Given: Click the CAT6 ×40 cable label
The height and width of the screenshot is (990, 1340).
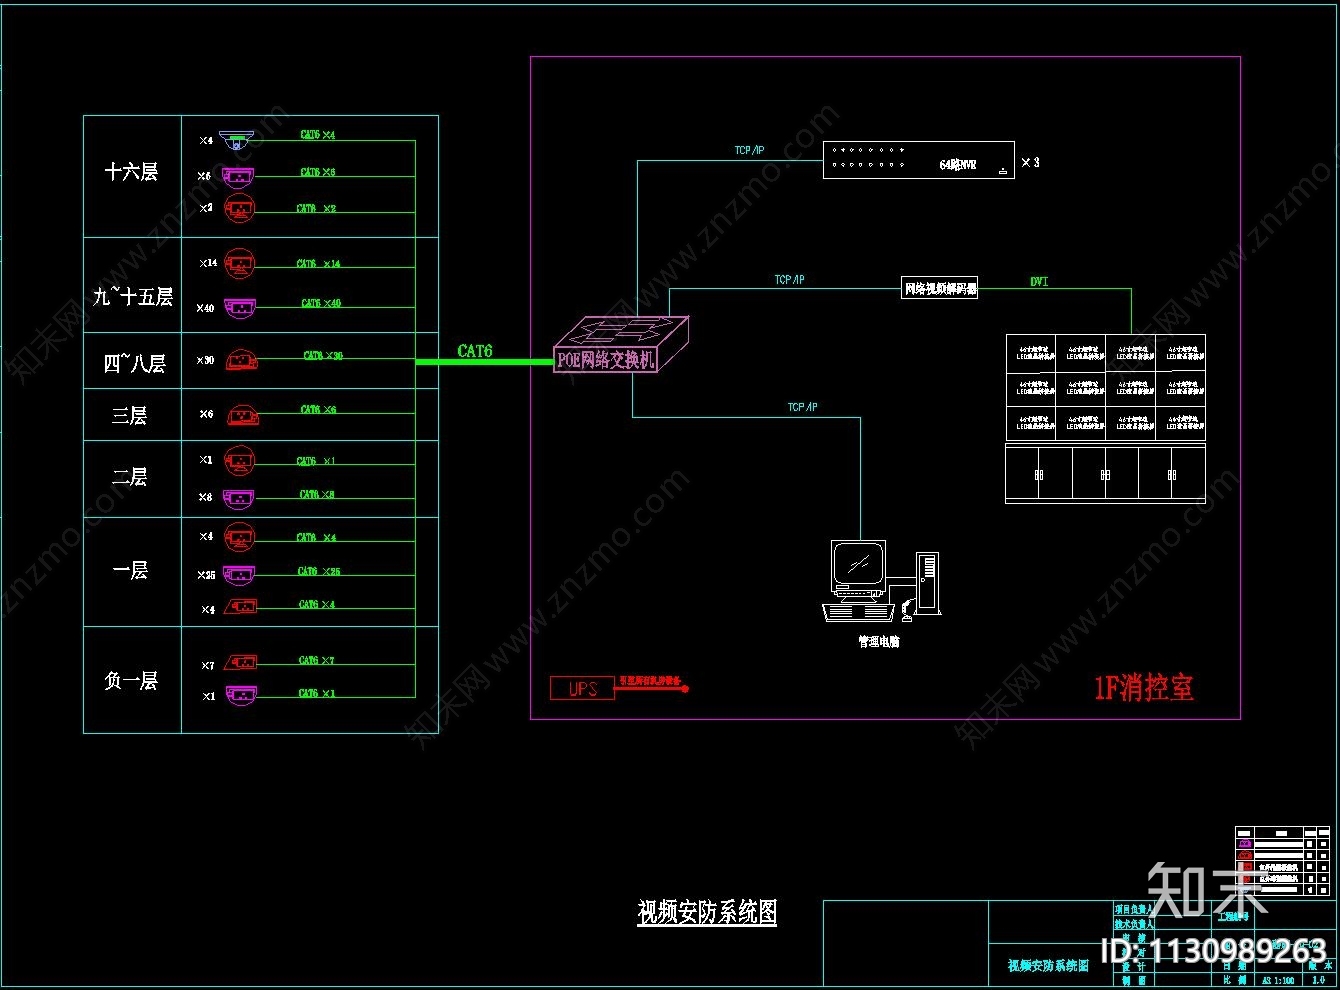Looking at the screenshot, I should click(321, 303).
